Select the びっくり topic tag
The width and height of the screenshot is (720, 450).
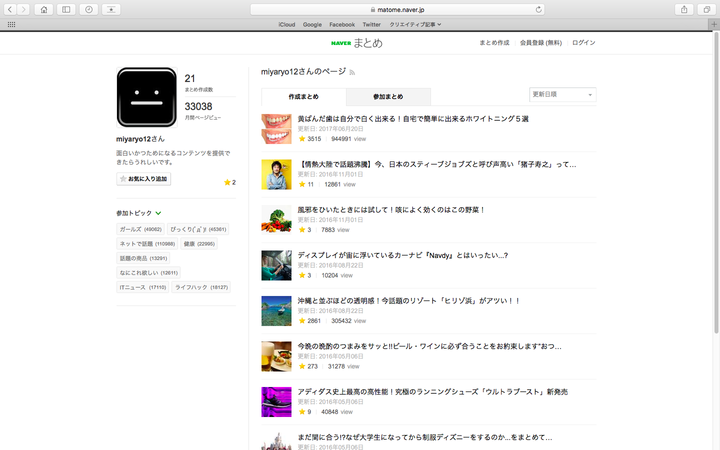[x=198, y=229]
